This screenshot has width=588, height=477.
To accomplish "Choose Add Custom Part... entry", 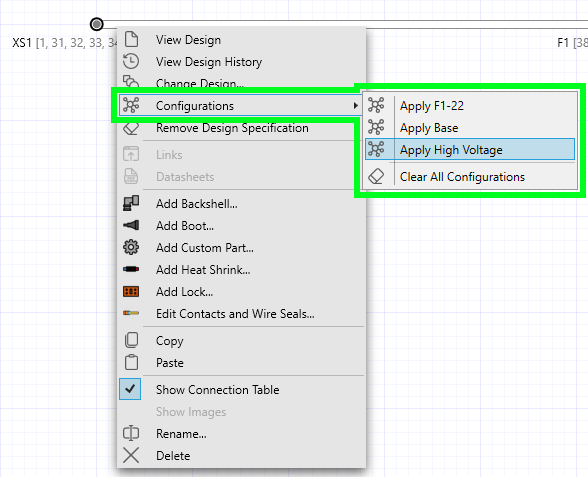I will [x=241, y=248].
